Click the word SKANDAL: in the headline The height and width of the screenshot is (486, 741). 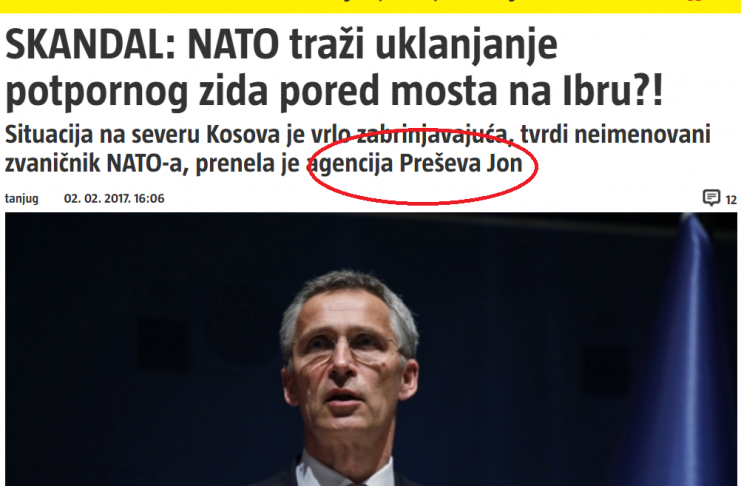90,45
